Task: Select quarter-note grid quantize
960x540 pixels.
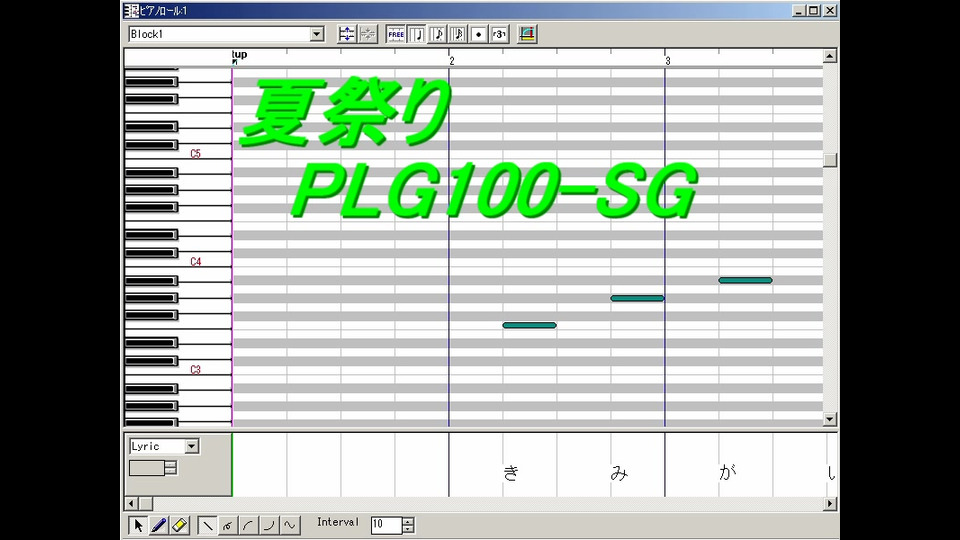Action: click(x=417, y=34)
